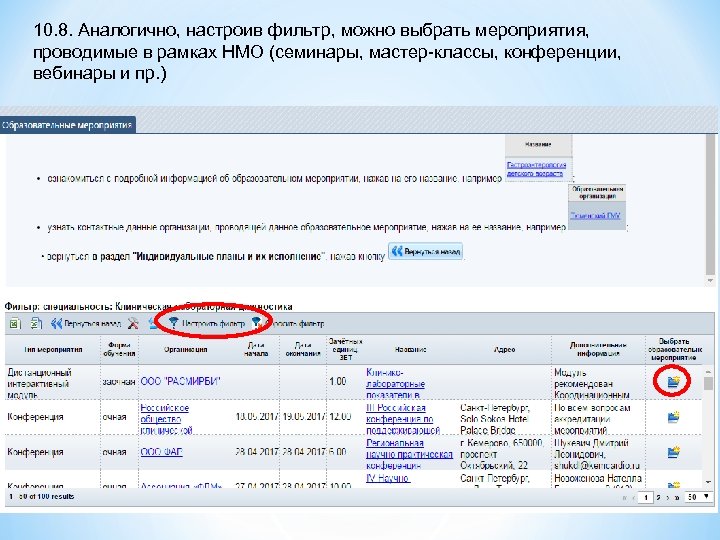Viewport: 720px width, 540px height.
Task: Go to page 2 in the pager
Action: click(658, 497)
